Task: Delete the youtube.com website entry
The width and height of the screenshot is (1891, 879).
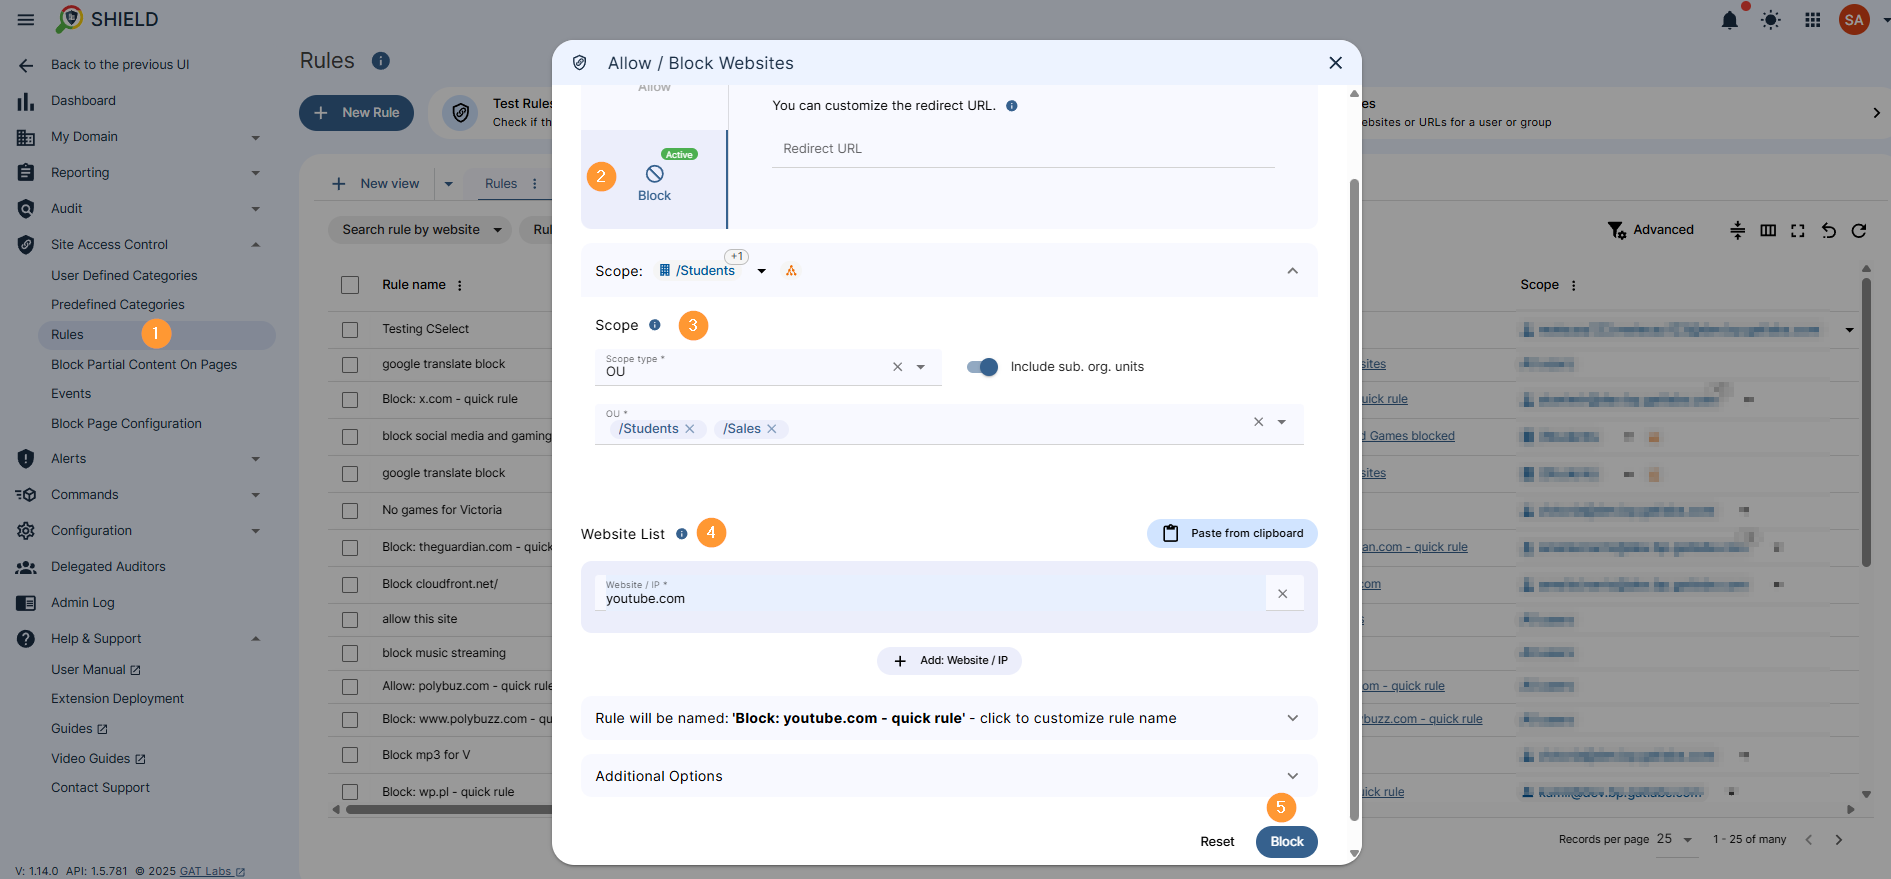Action: tap(1283, 594)
